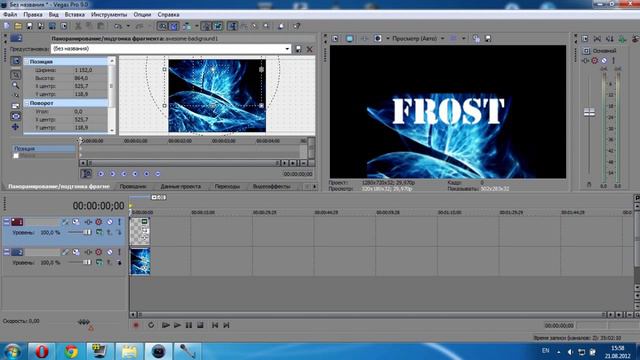Viewport: 640px width, 360px height.
Task: Select the Zoom magnifier tool in Pan/Crop
Action: click(x=16, y=85)
